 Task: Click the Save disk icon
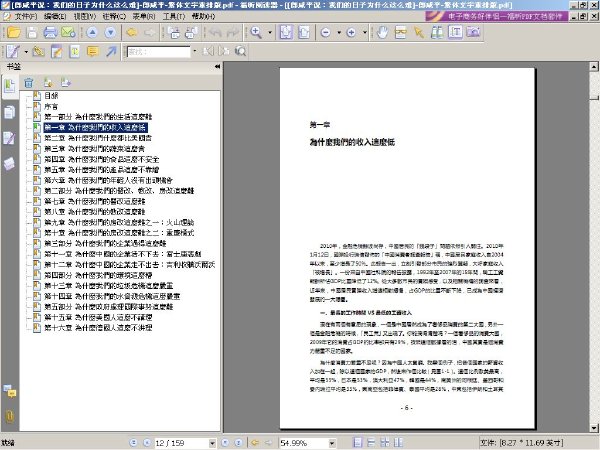pyautogui.click(x=32, y=33)
